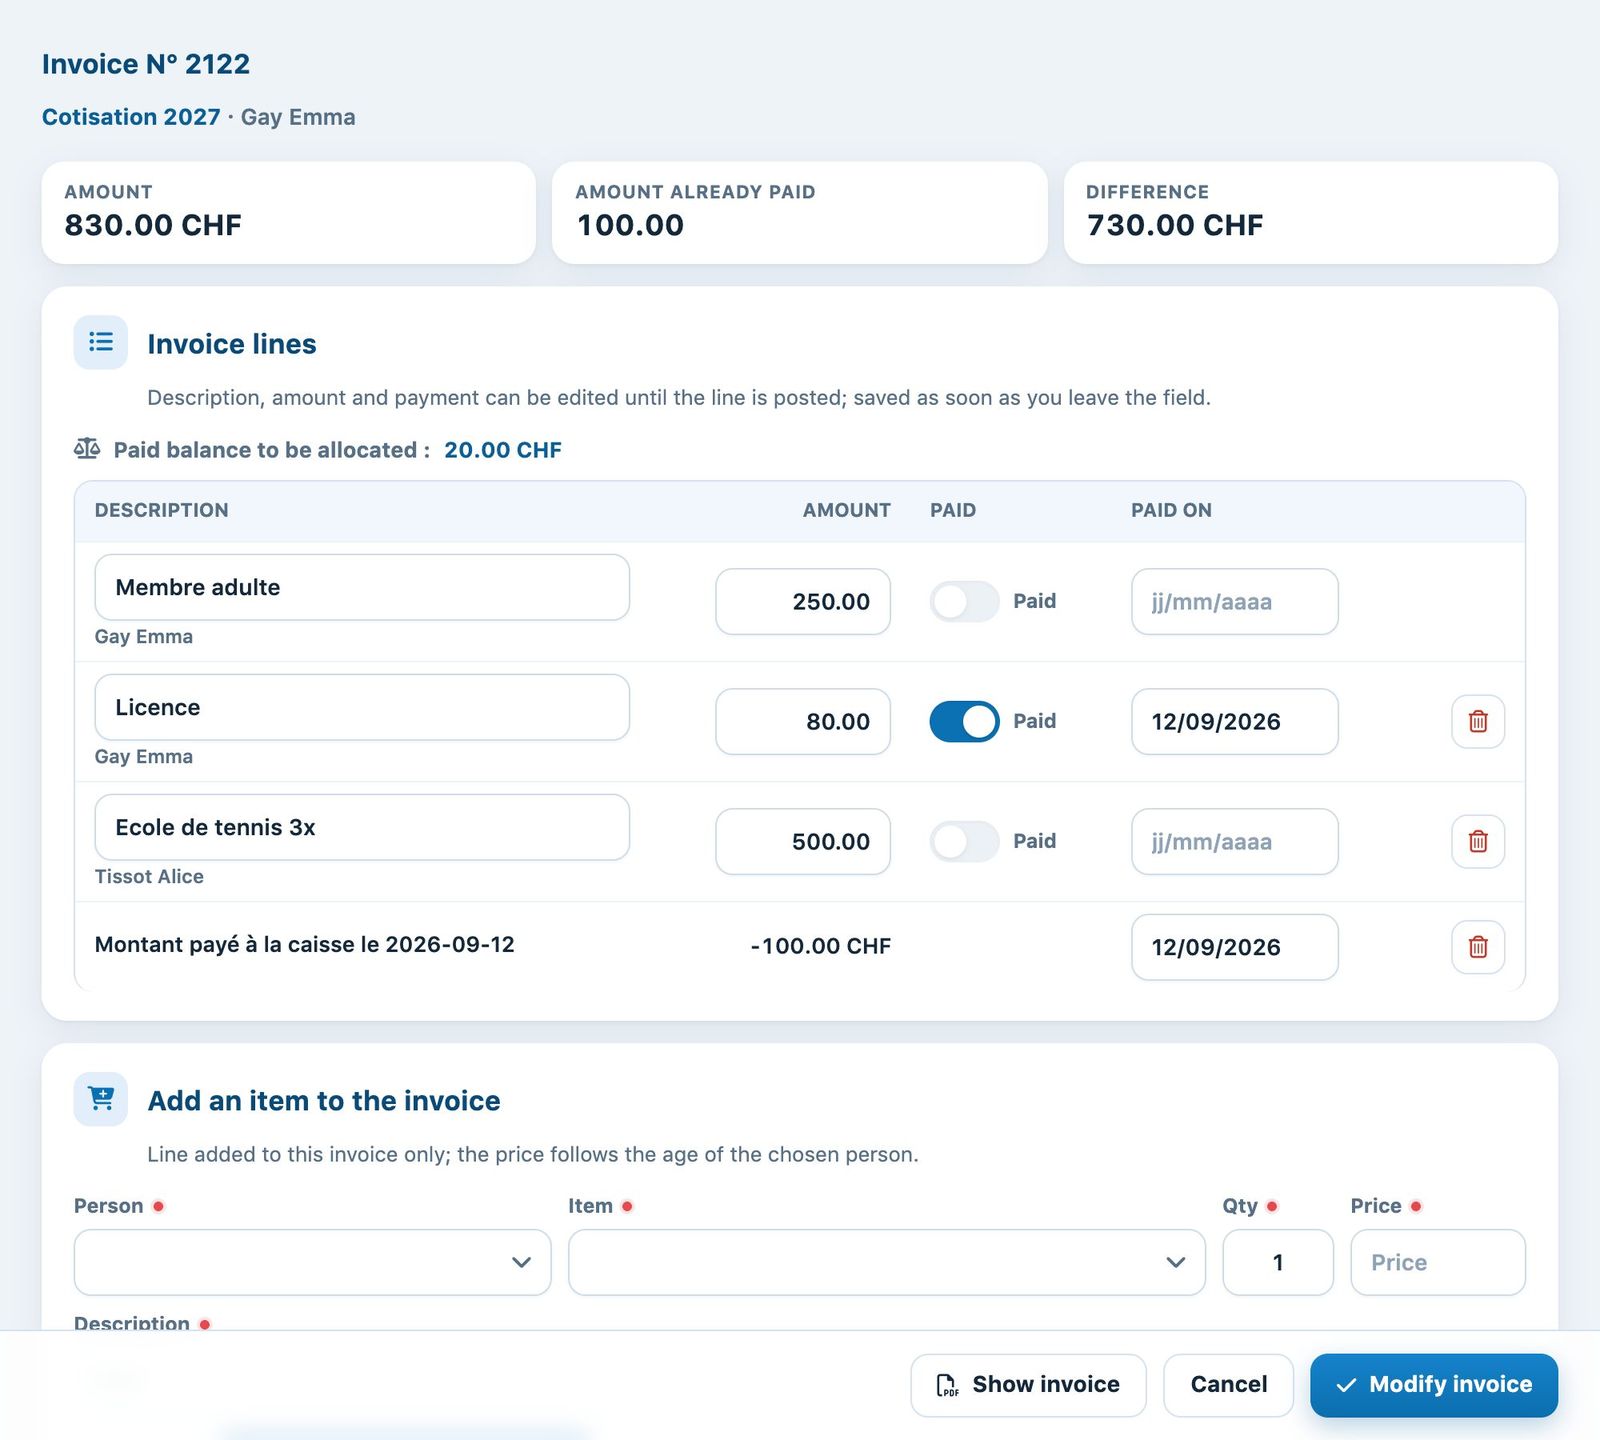The height and width of the screenshot is (1440, 1600).
Task: Click the balance scale icon
Action: (x=87, y=449)
